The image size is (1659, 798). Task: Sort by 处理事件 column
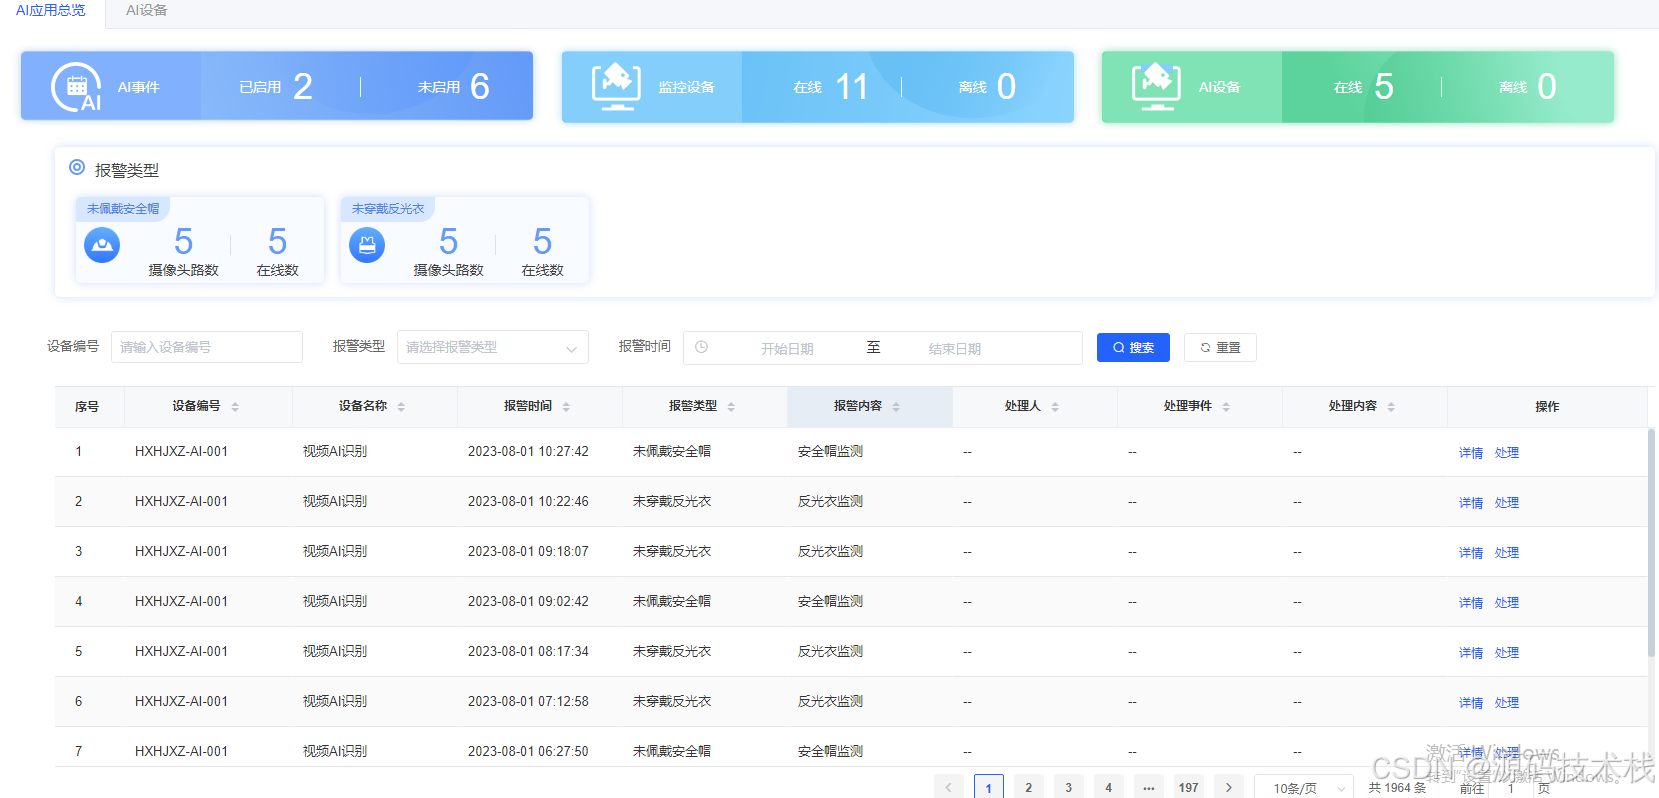(x=1226, y=406)
